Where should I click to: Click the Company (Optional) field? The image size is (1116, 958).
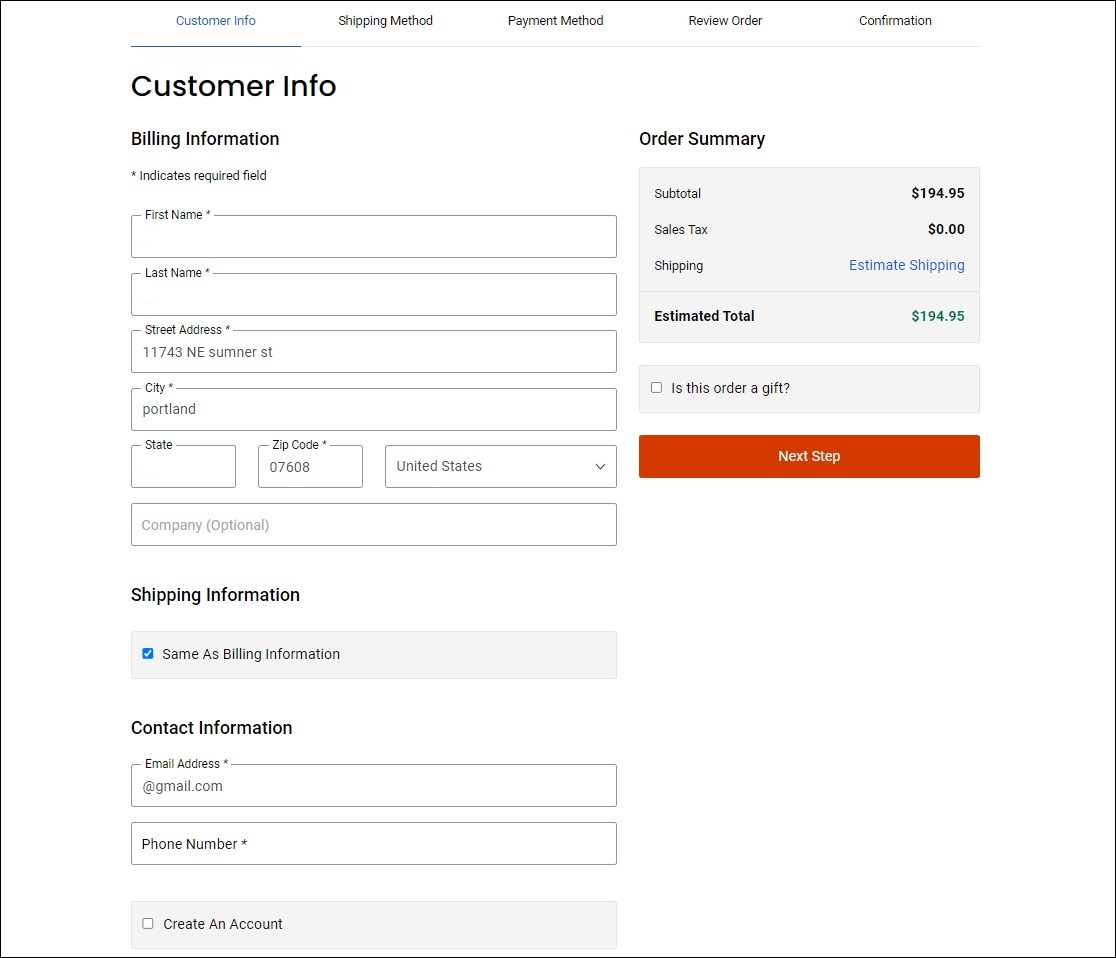coord(374,525)
